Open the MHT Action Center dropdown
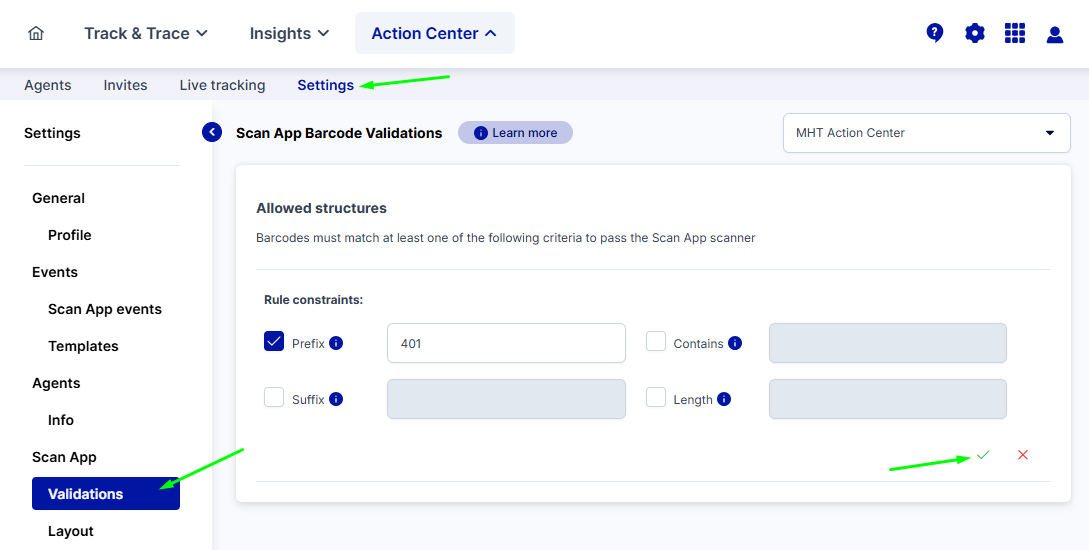 pos(926,133)
